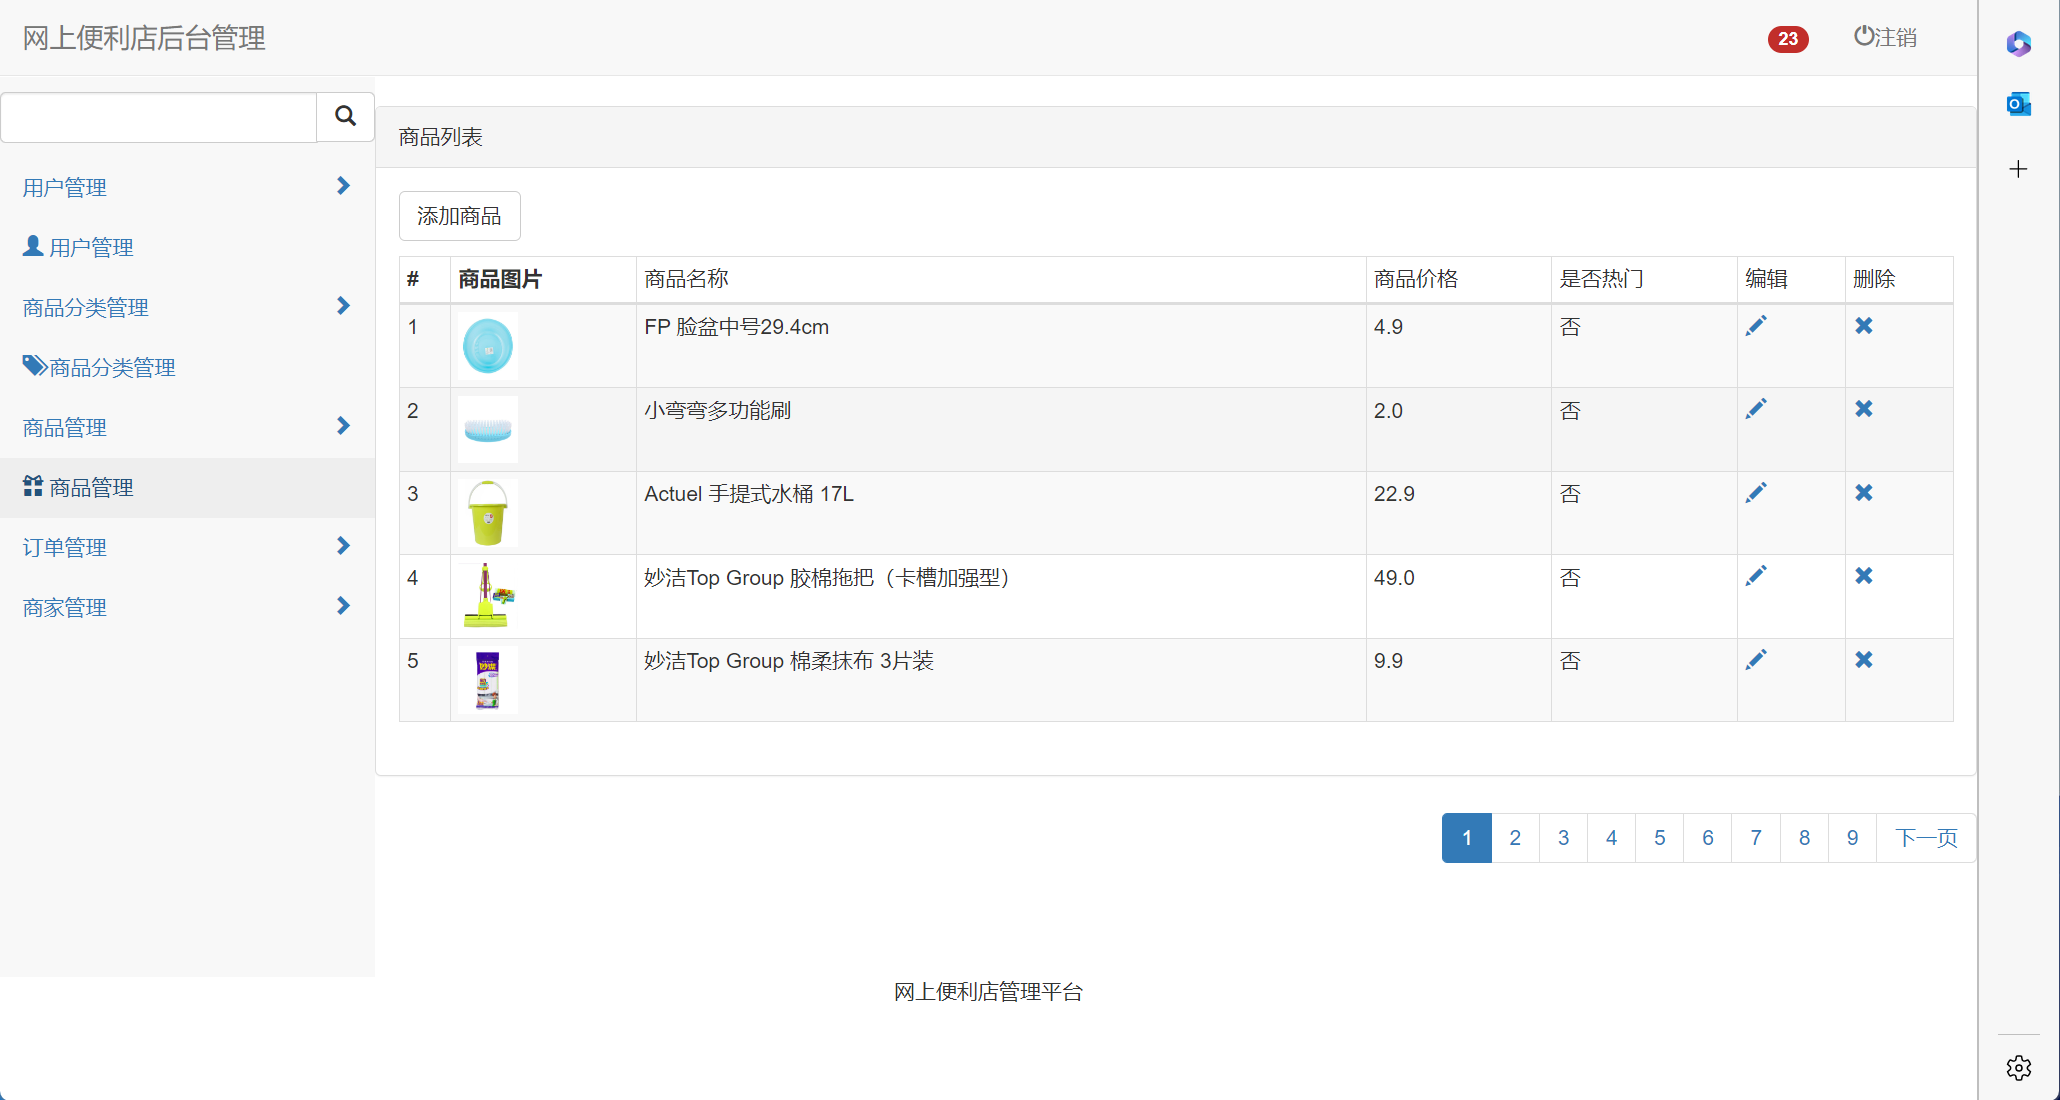This screenshot has width=2060, height=1100.
Task: Open Outlook from the browser sidebar
Action: (x=2018, y=103)
